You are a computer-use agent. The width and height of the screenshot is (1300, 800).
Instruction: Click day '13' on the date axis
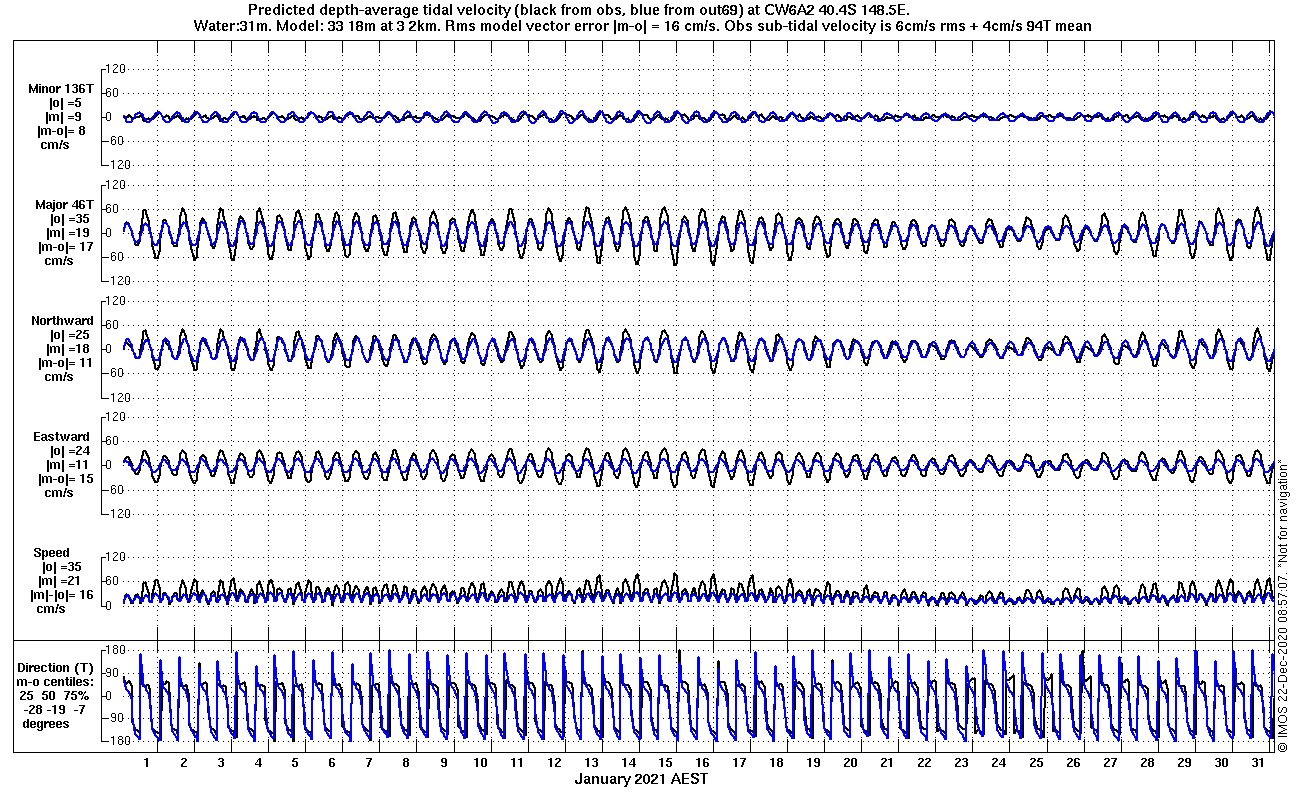[591, 763]
